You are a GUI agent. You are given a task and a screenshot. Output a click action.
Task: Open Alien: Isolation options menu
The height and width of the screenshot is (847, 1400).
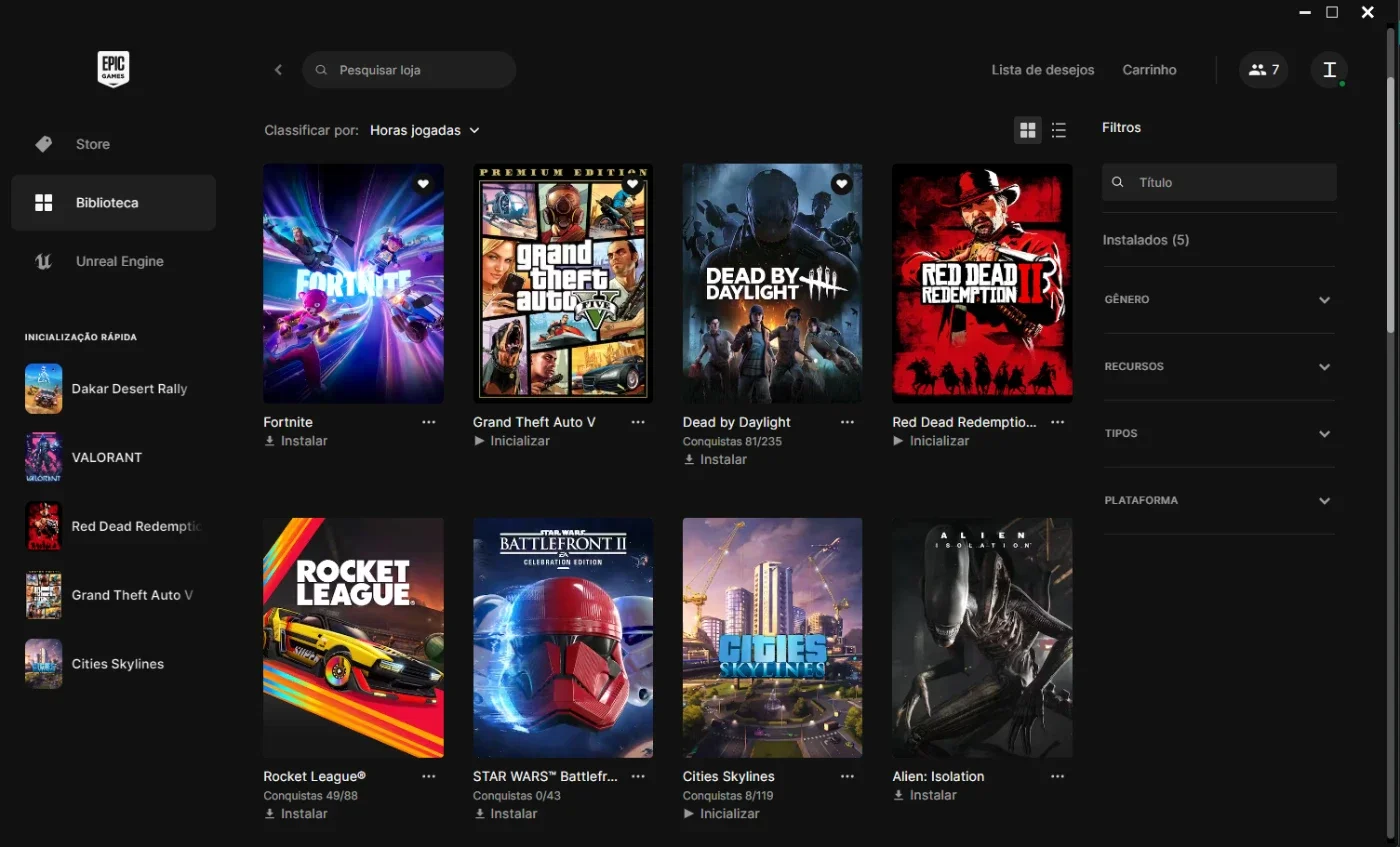pyautogui.click(x=1058, y=776)
